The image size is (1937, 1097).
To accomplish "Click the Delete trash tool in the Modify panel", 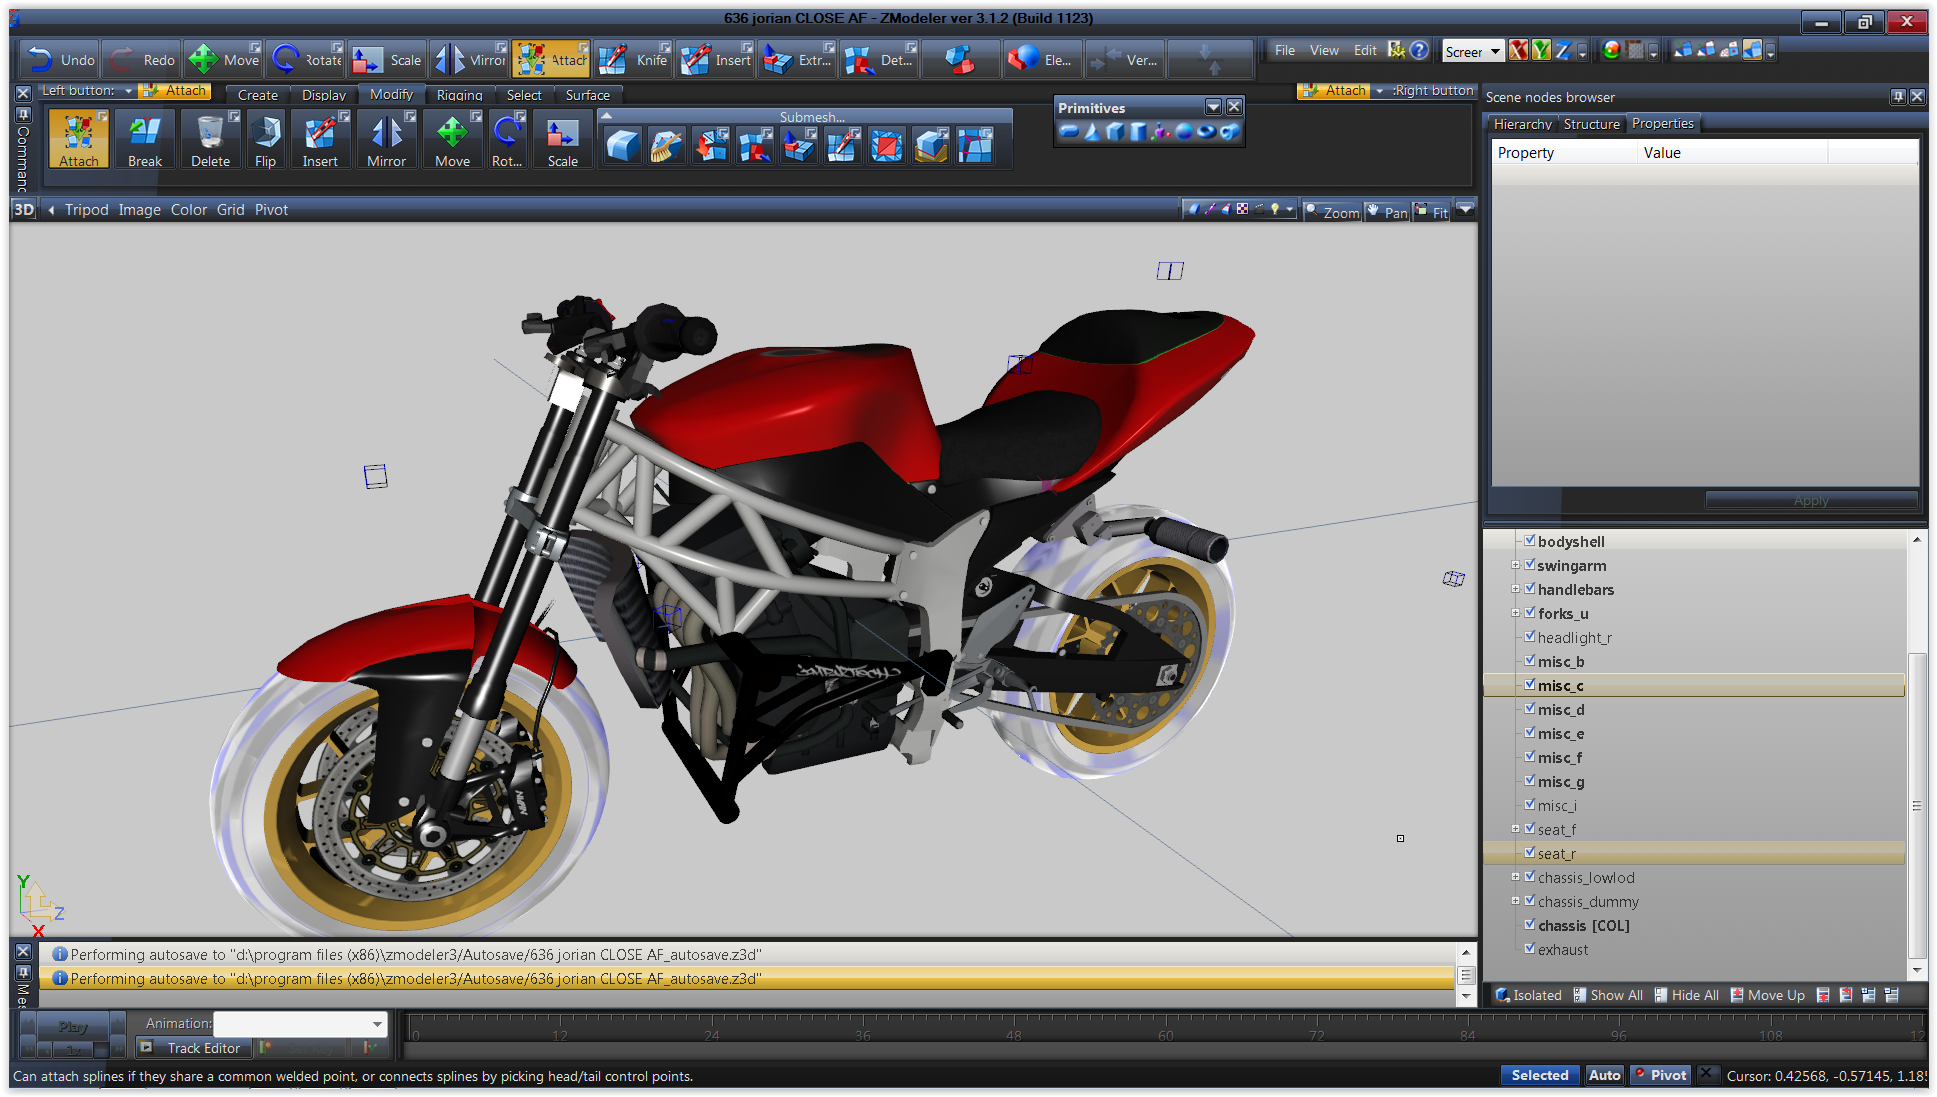I will pyautogui.click(x=210, y=140).
